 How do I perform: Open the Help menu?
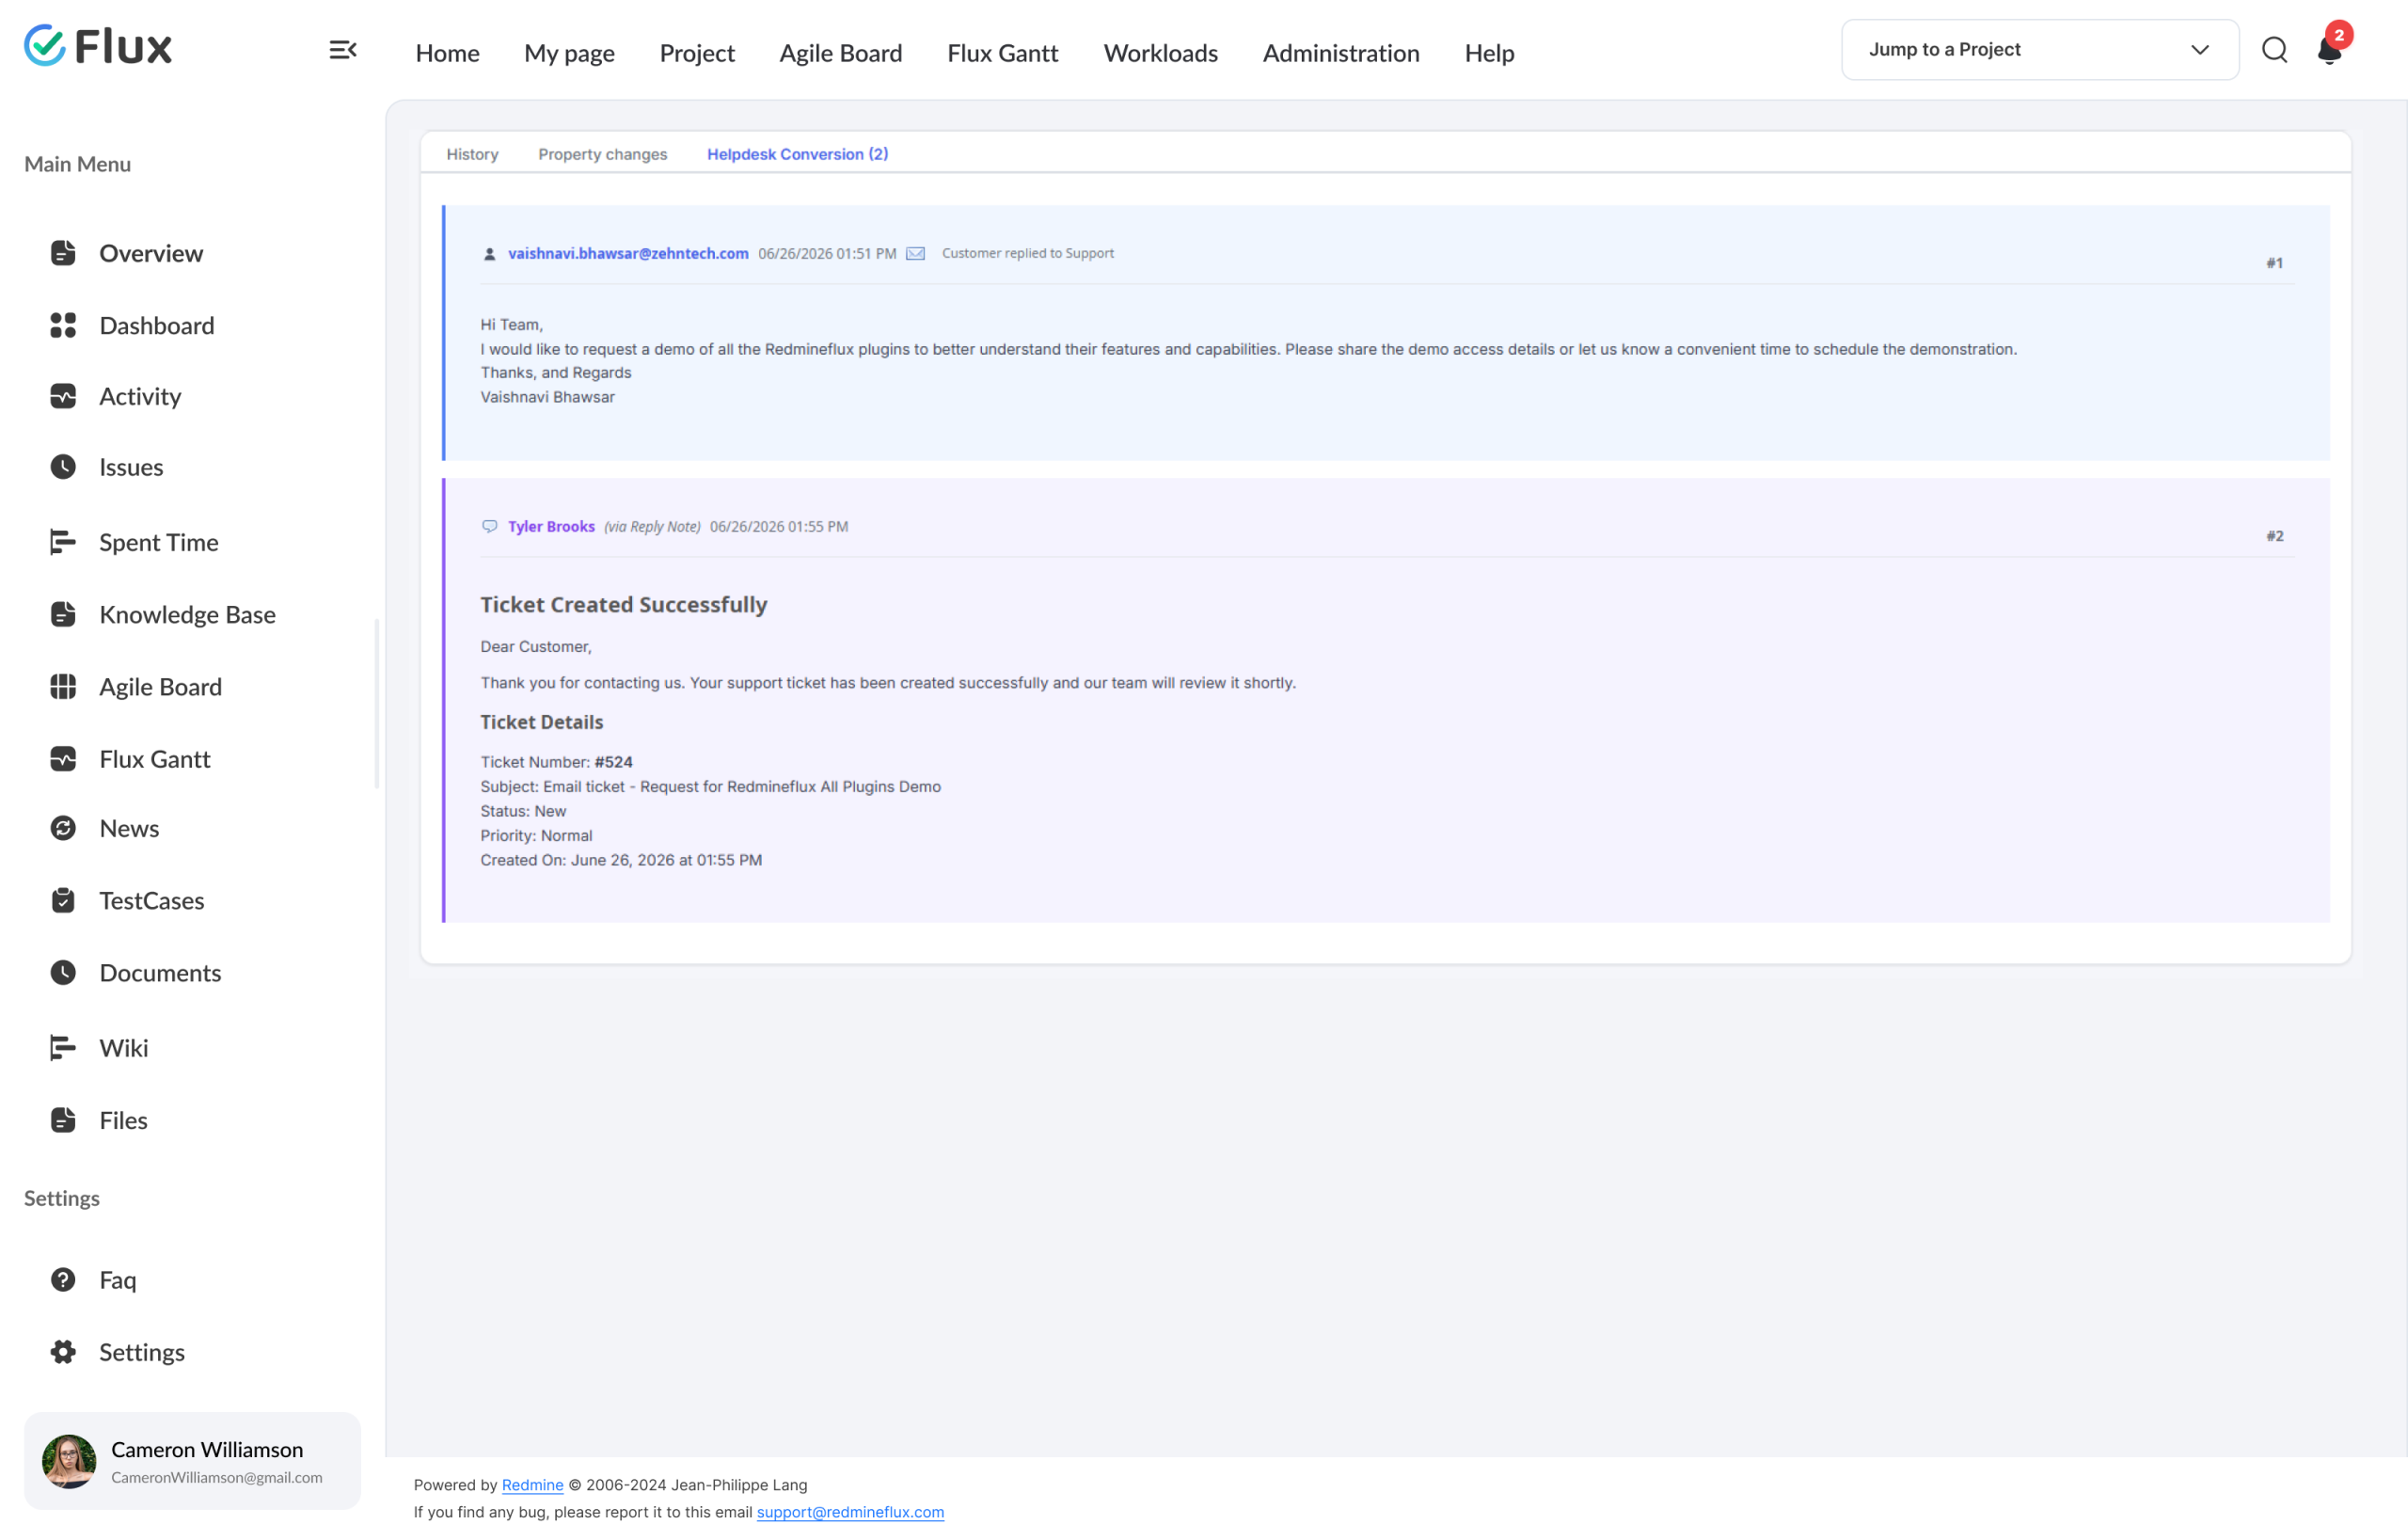tap(1489, 53)
